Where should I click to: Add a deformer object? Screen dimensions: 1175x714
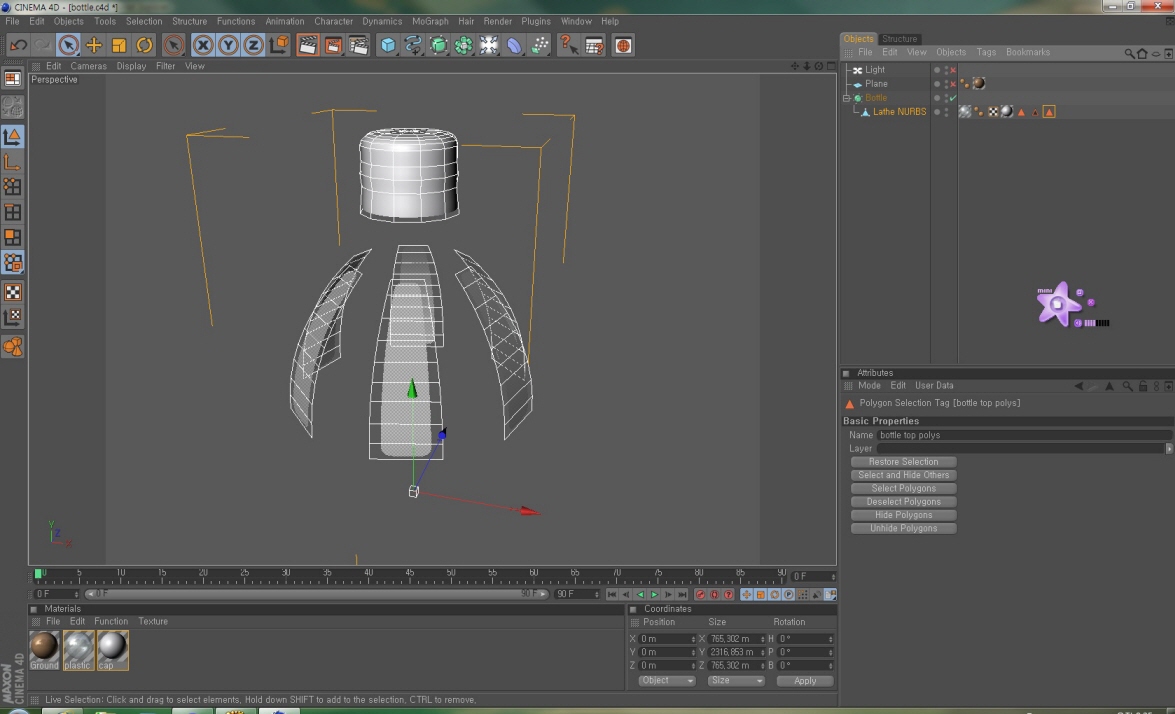point(514,46)
